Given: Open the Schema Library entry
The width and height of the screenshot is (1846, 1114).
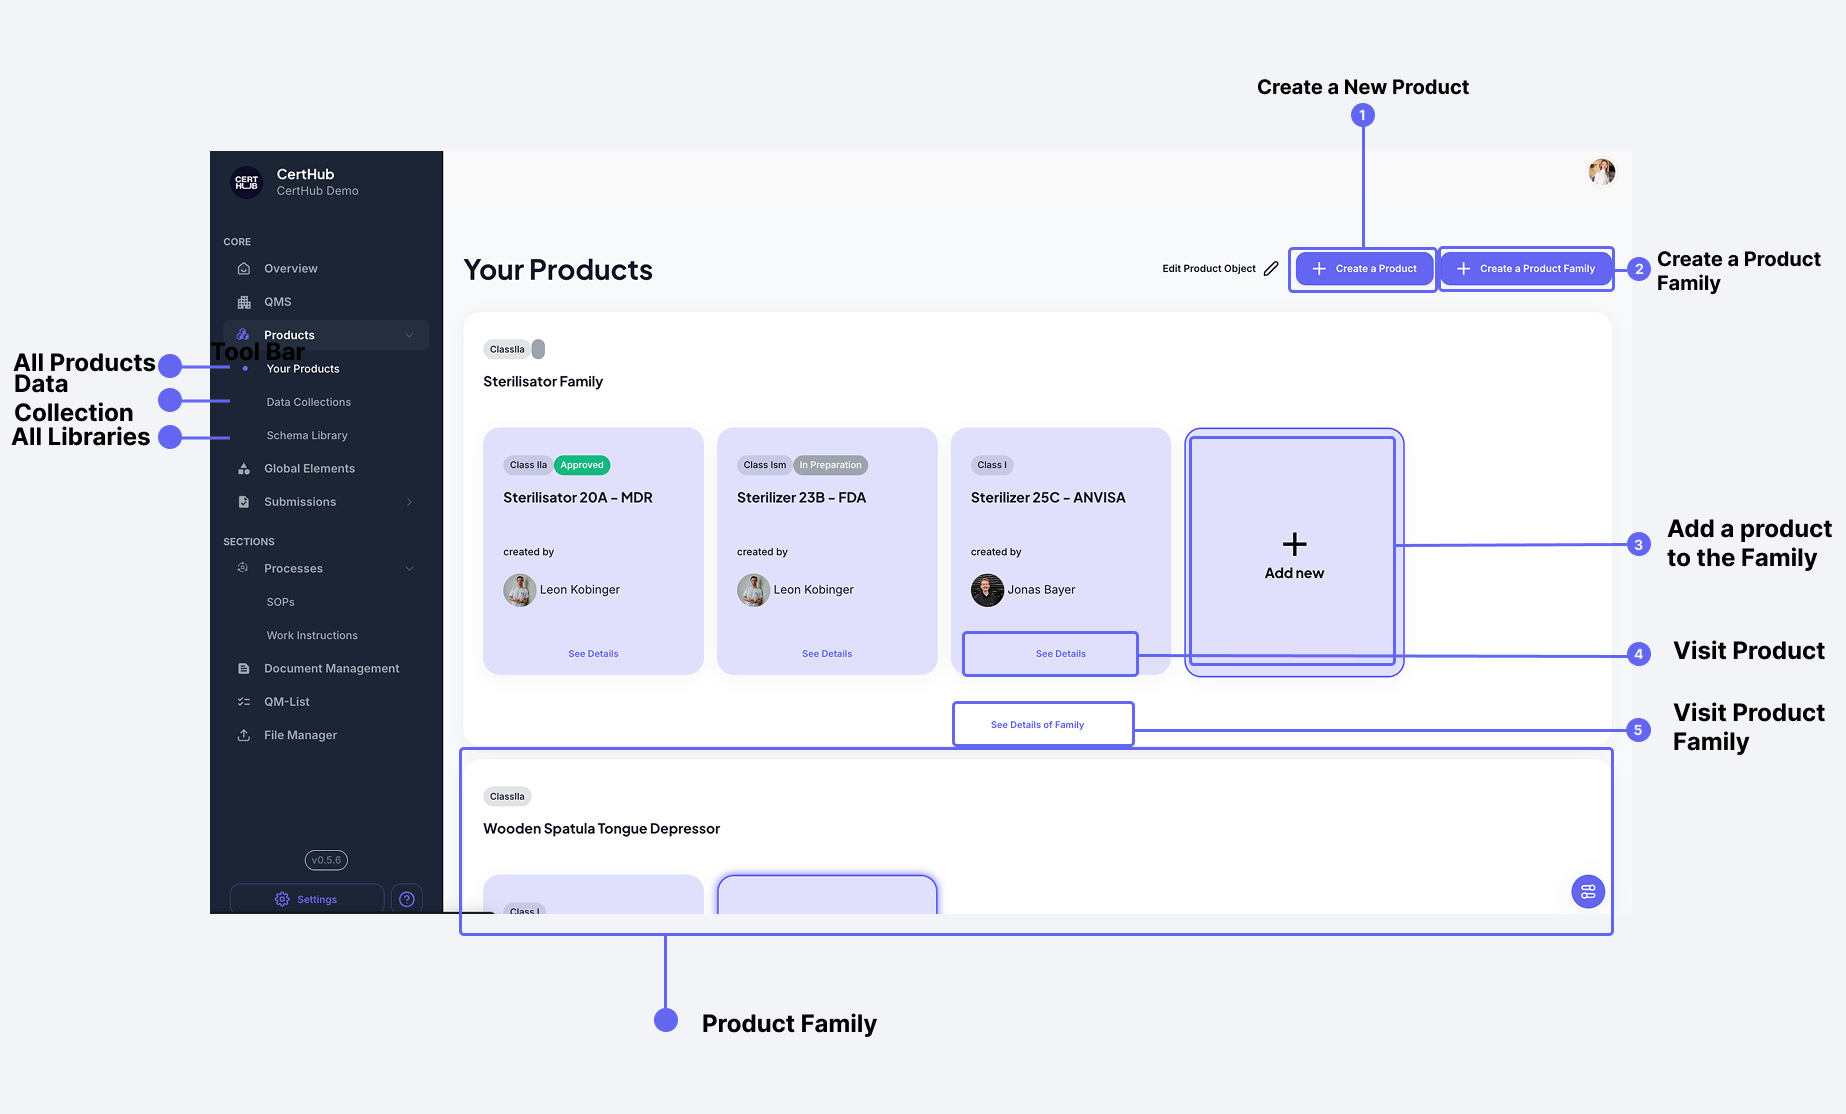Looking at the screenshot, I should coord(307,435).
